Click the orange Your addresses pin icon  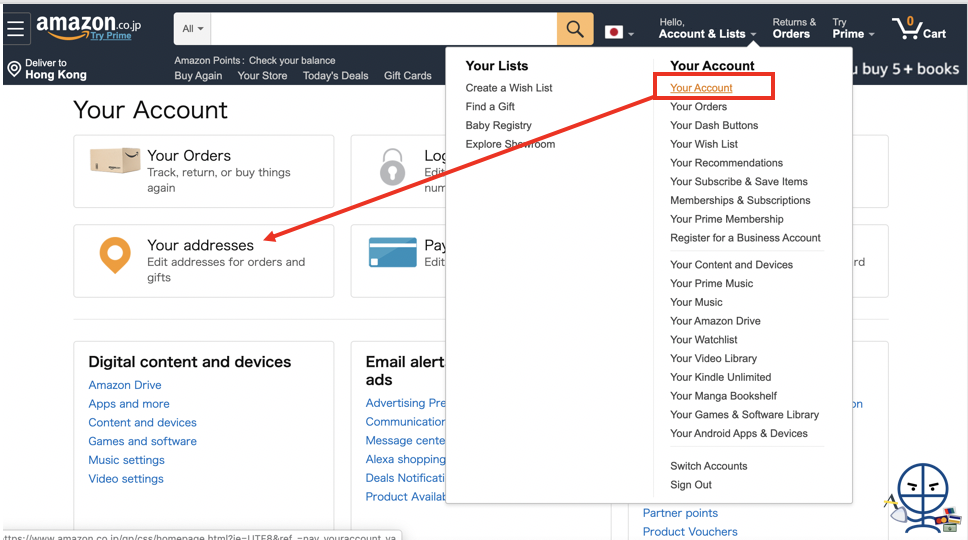point(115,255)
